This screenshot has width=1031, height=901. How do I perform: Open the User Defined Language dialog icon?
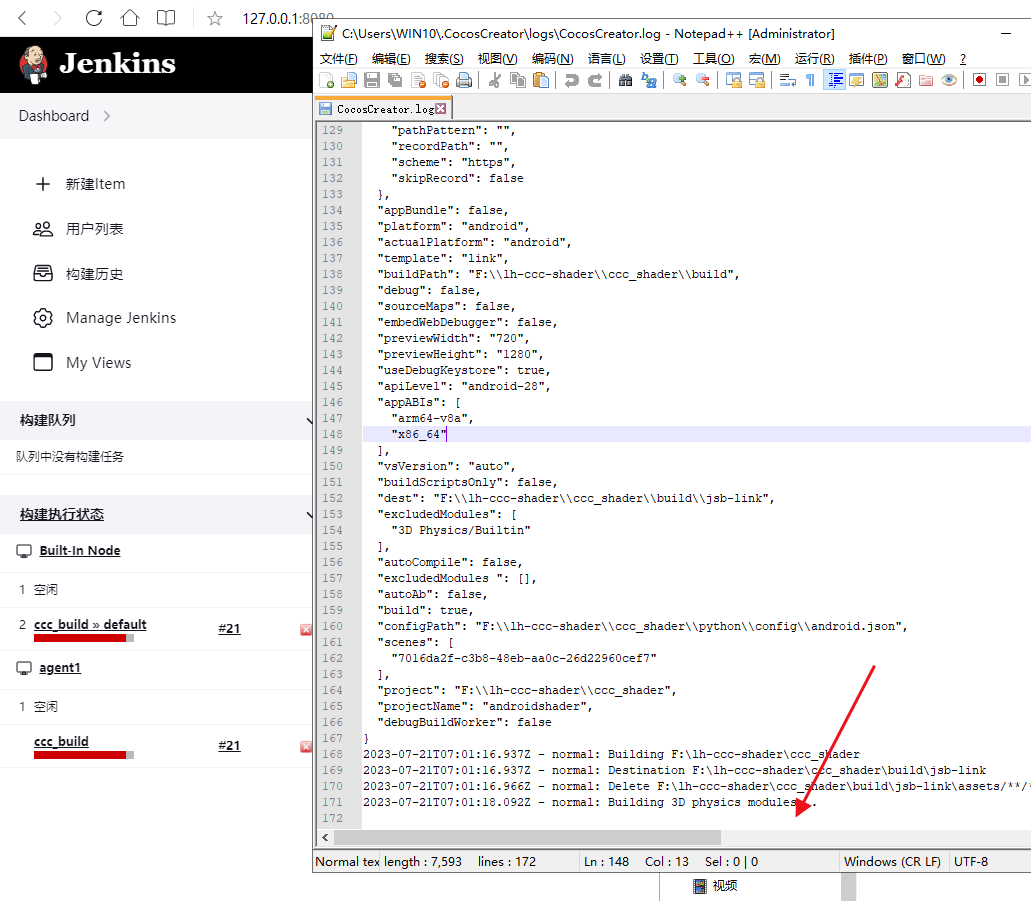click(857, 80)
